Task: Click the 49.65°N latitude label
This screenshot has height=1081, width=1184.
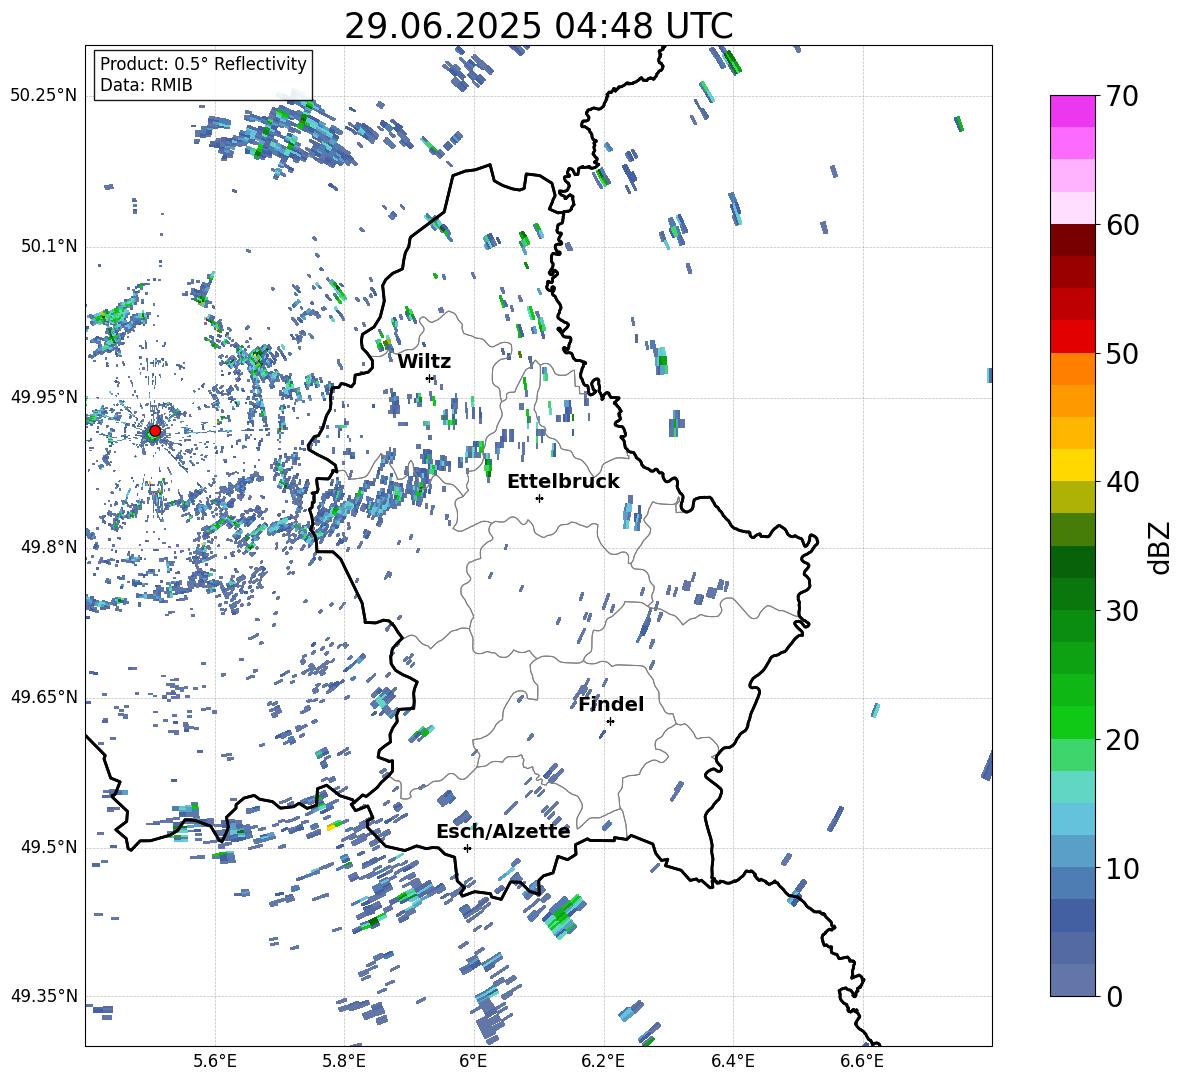Action: tap(44, 696)
